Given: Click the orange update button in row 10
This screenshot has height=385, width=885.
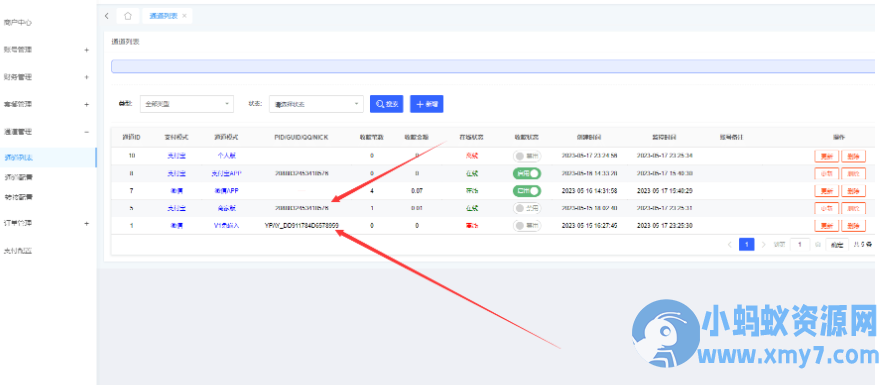Looking at the screenshot, I should pyautogui.click(x=826, y=156).
